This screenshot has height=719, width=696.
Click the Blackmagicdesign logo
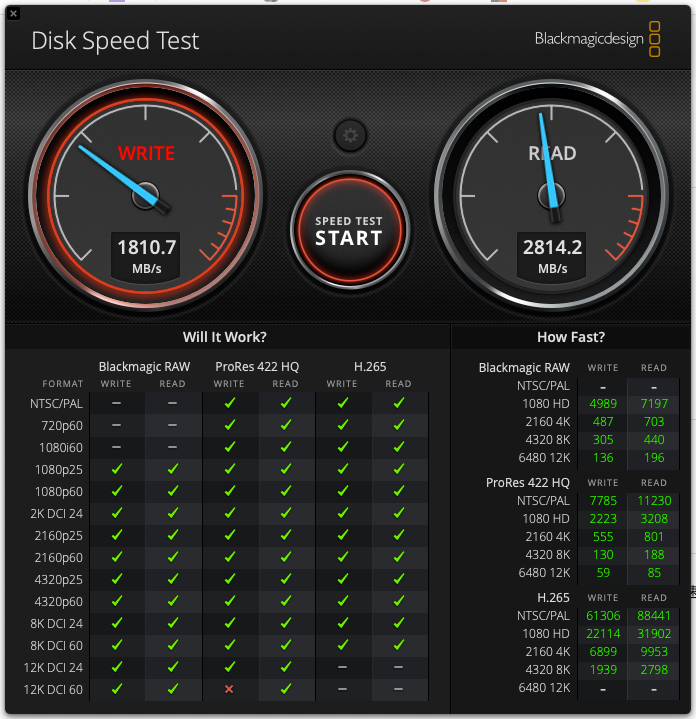pos(597,39)
